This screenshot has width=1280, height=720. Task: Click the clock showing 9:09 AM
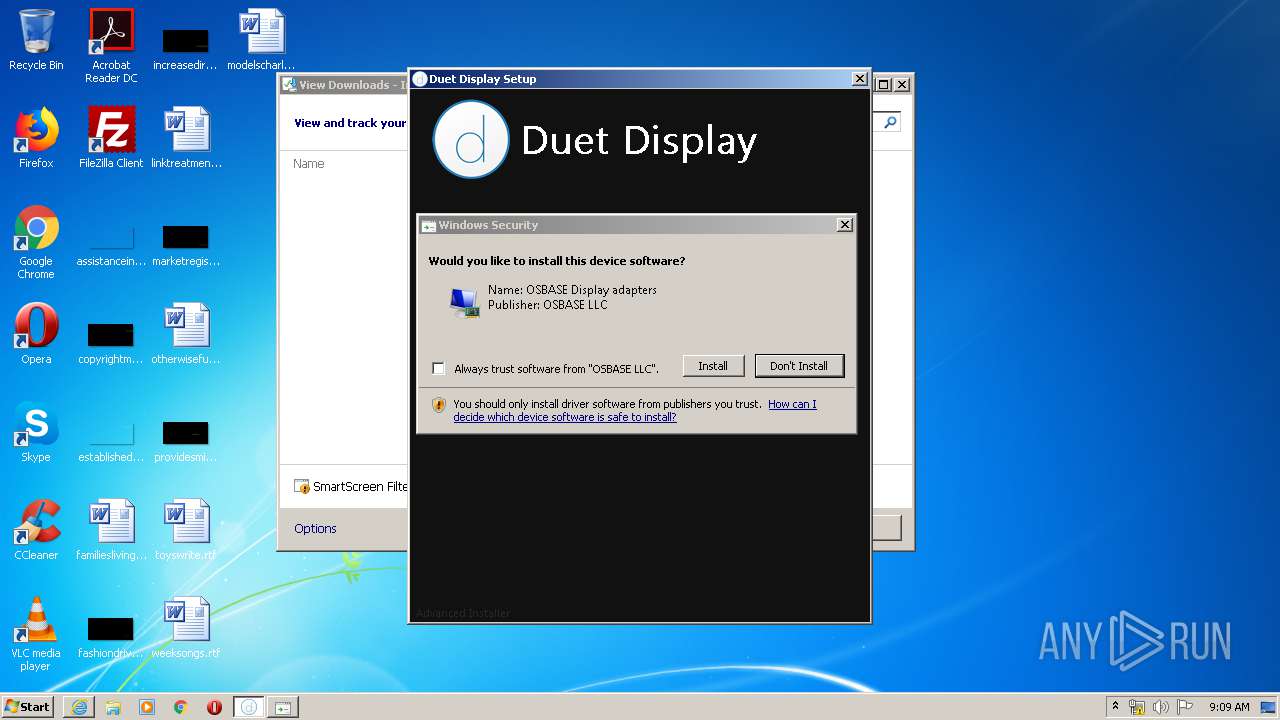[1229, 707]
